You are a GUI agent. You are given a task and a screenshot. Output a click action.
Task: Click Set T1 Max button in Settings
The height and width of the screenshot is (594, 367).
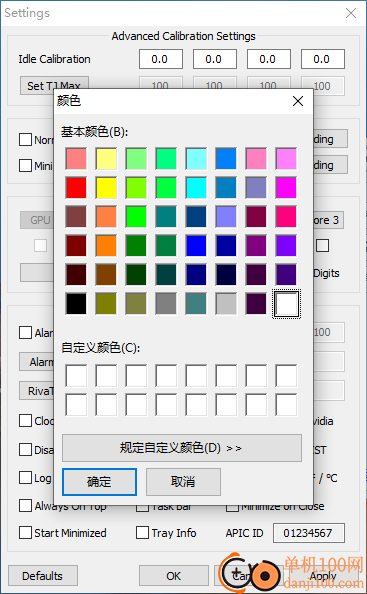click(54, 85)
